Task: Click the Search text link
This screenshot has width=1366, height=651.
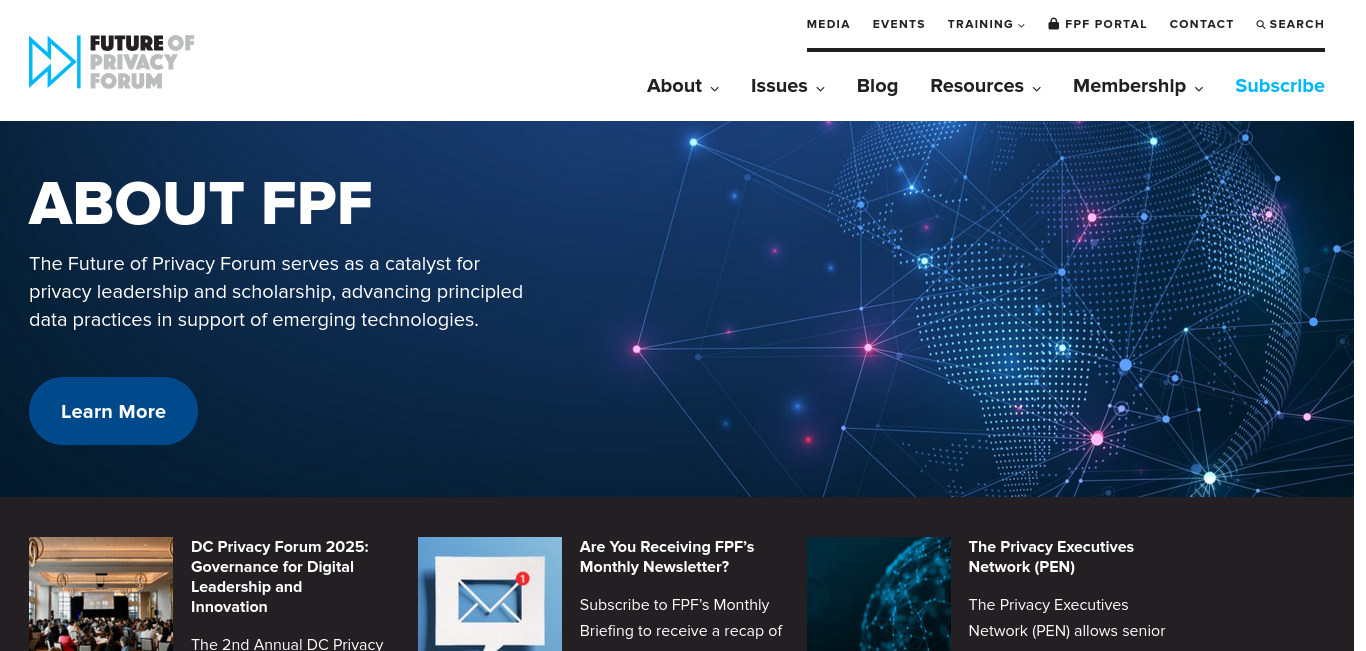Action: point(1297,24)
